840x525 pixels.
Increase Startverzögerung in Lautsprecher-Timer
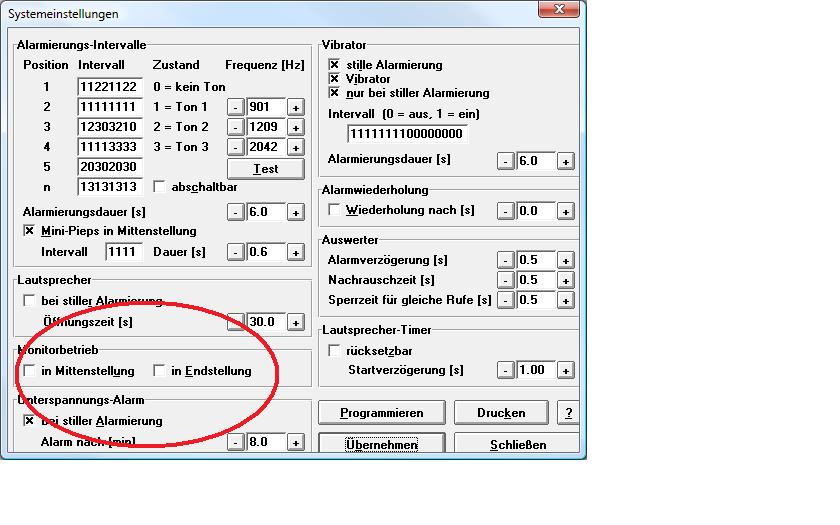coord(566,371)
